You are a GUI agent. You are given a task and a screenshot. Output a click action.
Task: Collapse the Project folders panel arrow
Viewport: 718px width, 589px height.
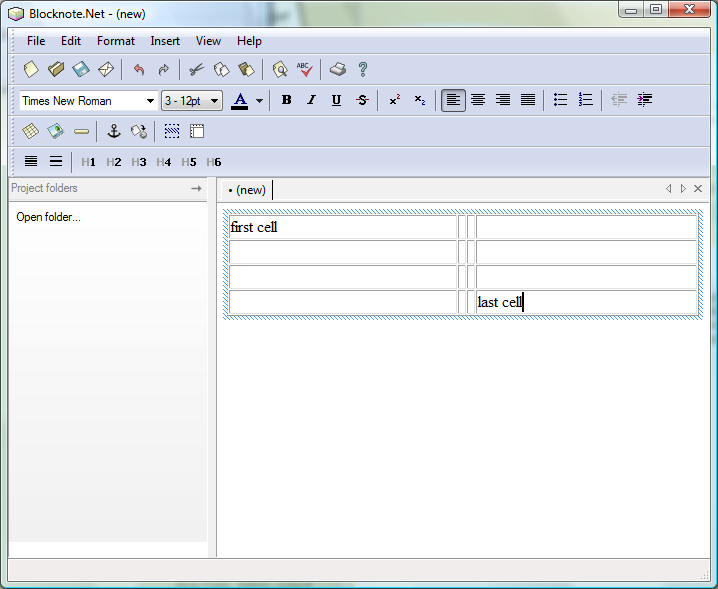(x=196, y=188)
